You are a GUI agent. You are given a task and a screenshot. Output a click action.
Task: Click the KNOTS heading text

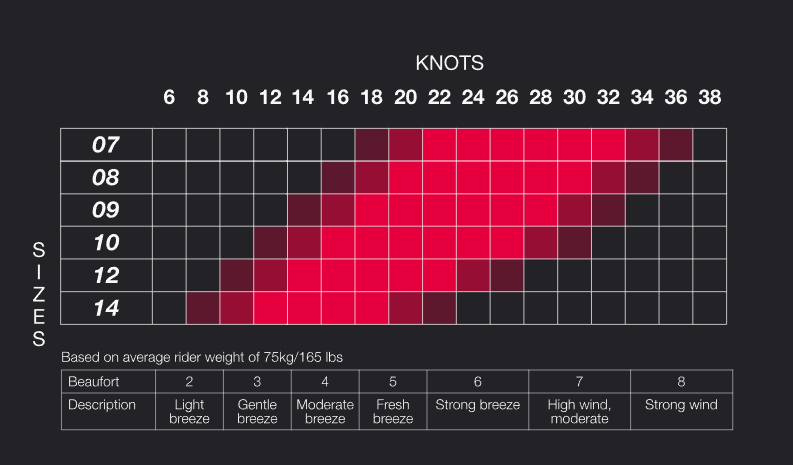(449, 63)
